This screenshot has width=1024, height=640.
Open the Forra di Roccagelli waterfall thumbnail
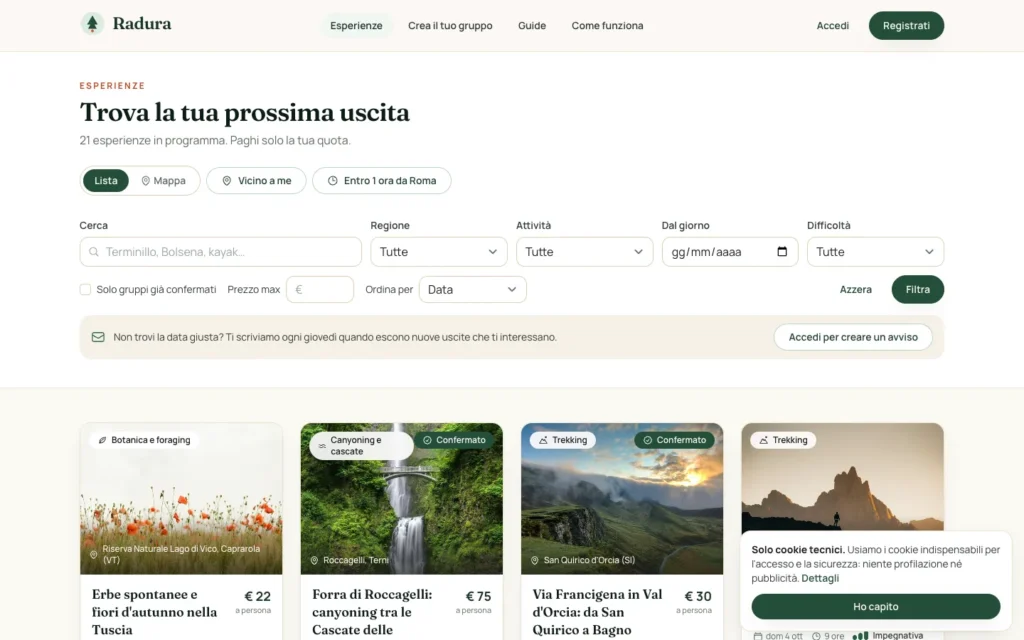coord(402,499)
